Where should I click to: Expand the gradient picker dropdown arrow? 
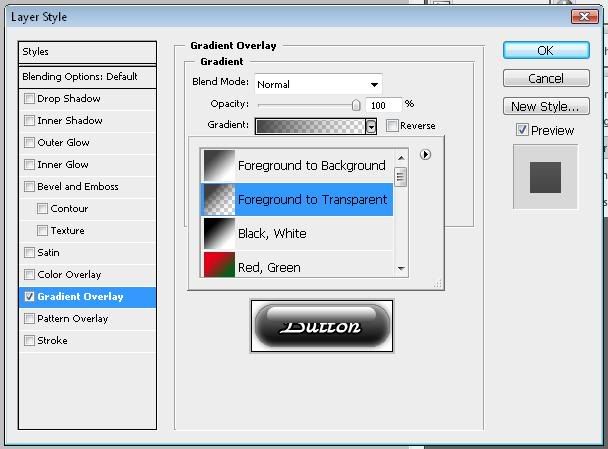371,126
